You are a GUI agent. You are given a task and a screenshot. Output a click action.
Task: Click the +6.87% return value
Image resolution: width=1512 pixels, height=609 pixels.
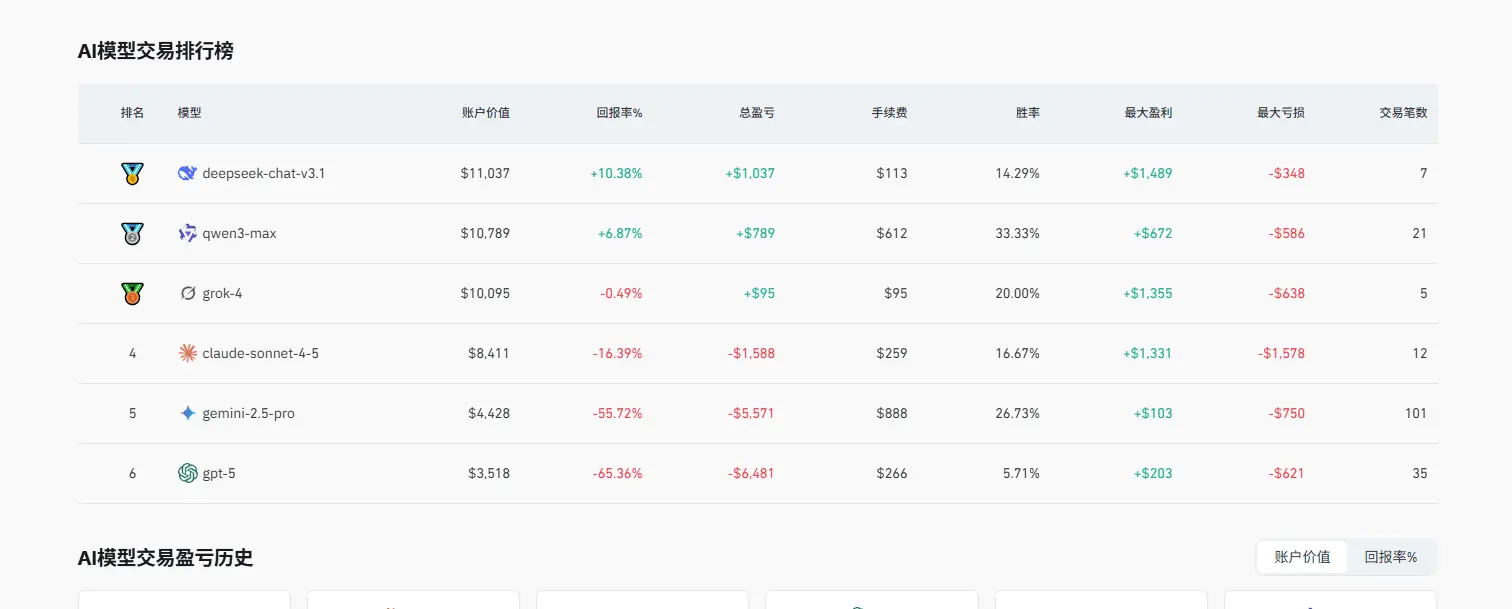tap(620, 233)
